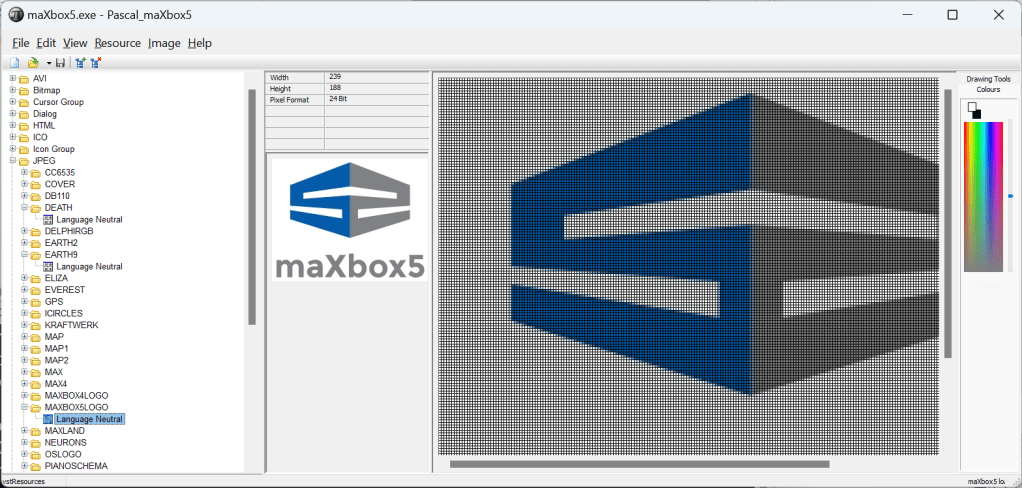This screenshot has width=1022, height=488.
Task: Expand the KRAFTWERK folder node
Action: pos(25,325)
